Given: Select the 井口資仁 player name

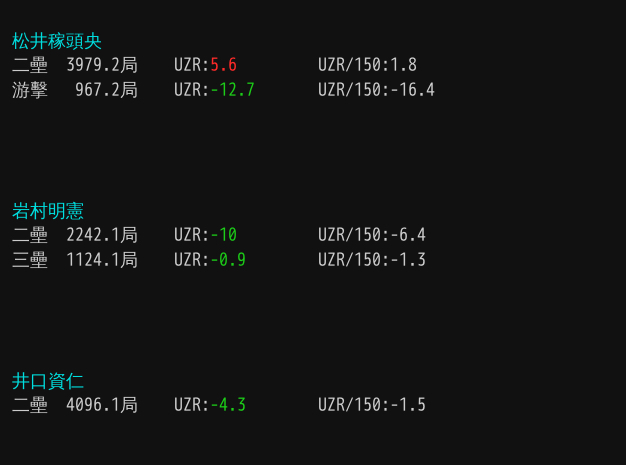Looking at the screenshot, I should click(x=48, y=381).
